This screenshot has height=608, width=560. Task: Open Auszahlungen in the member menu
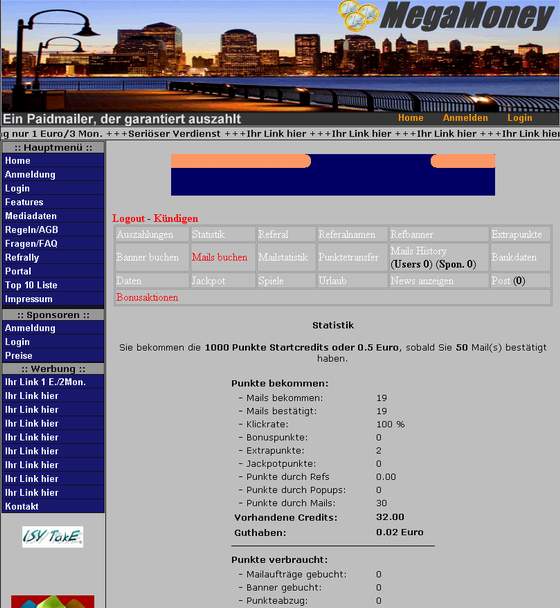click(x=145, y=235)
